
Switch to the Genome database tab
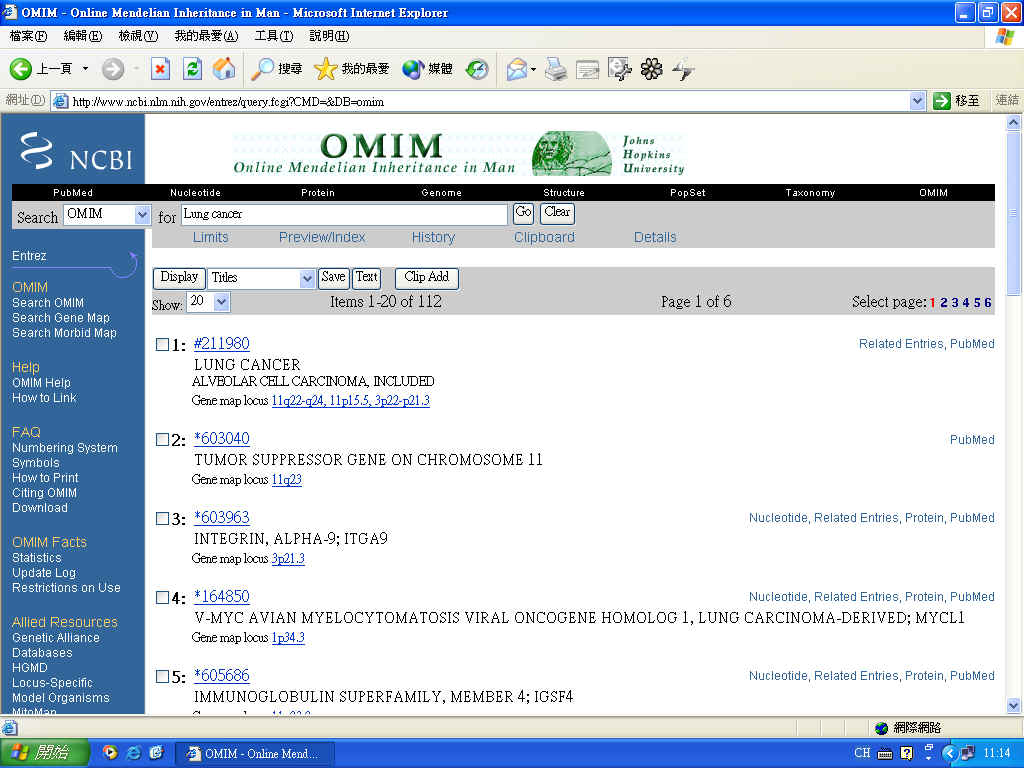(x=441, y=193)
